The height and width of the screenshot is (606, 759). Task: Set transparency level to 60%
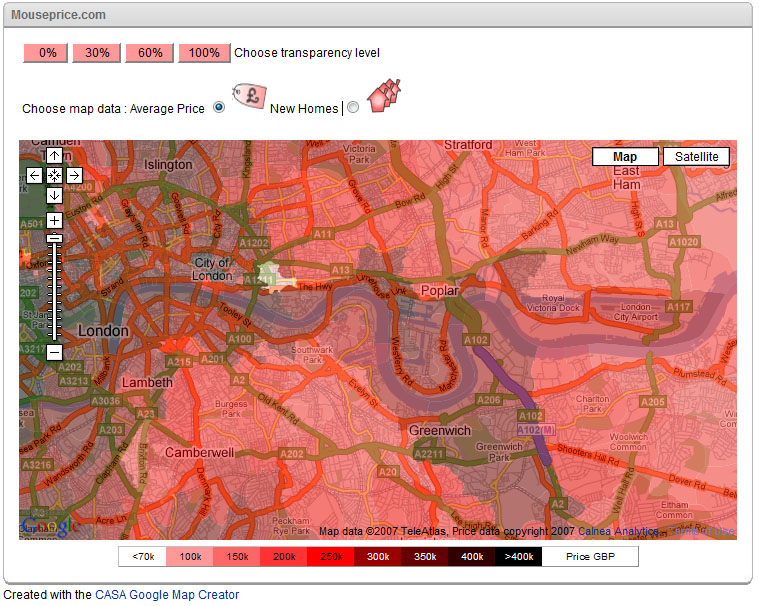click(150, 53)
